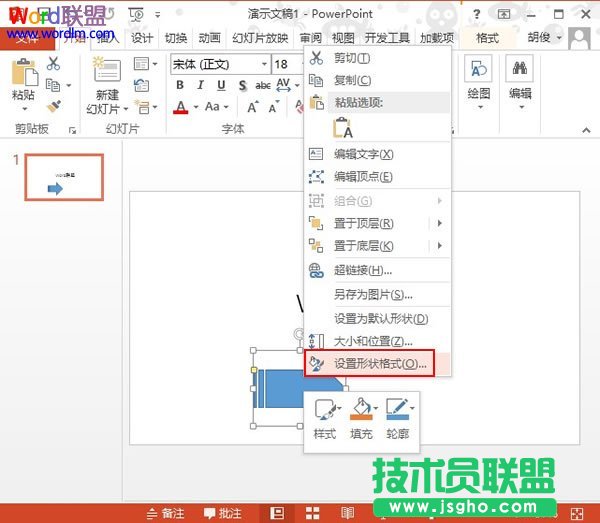Open the Drawing (绘图) group button
600x523 pixels.
point(479,81)
